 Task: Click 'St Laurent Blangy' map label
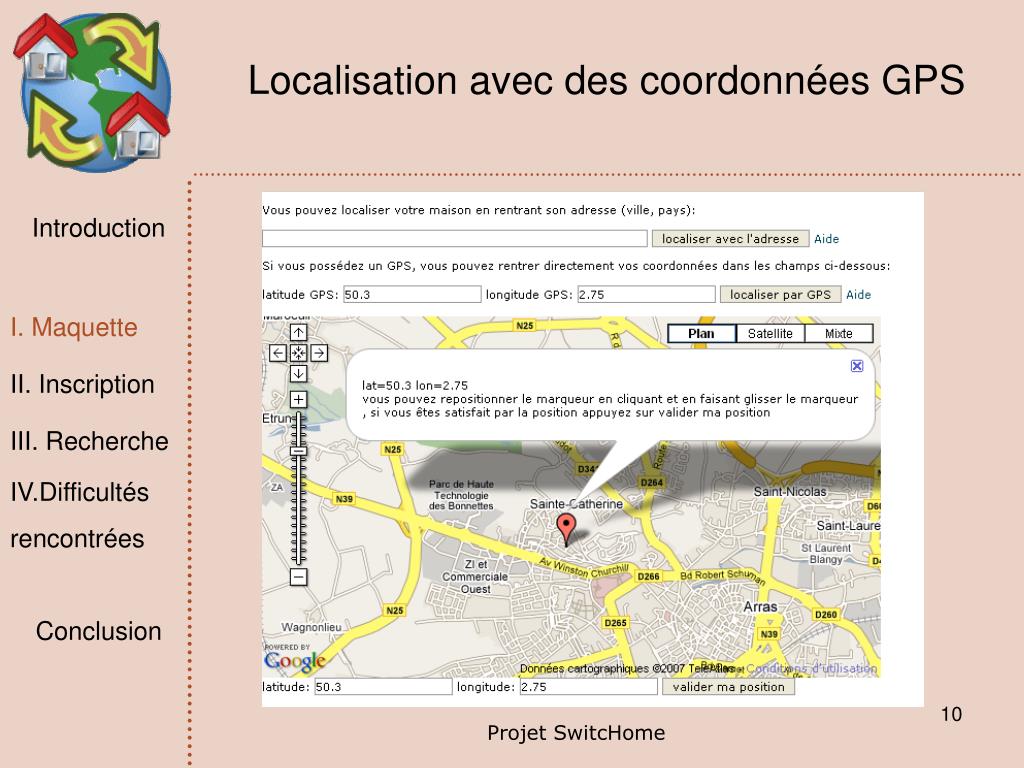pos(826,554)
